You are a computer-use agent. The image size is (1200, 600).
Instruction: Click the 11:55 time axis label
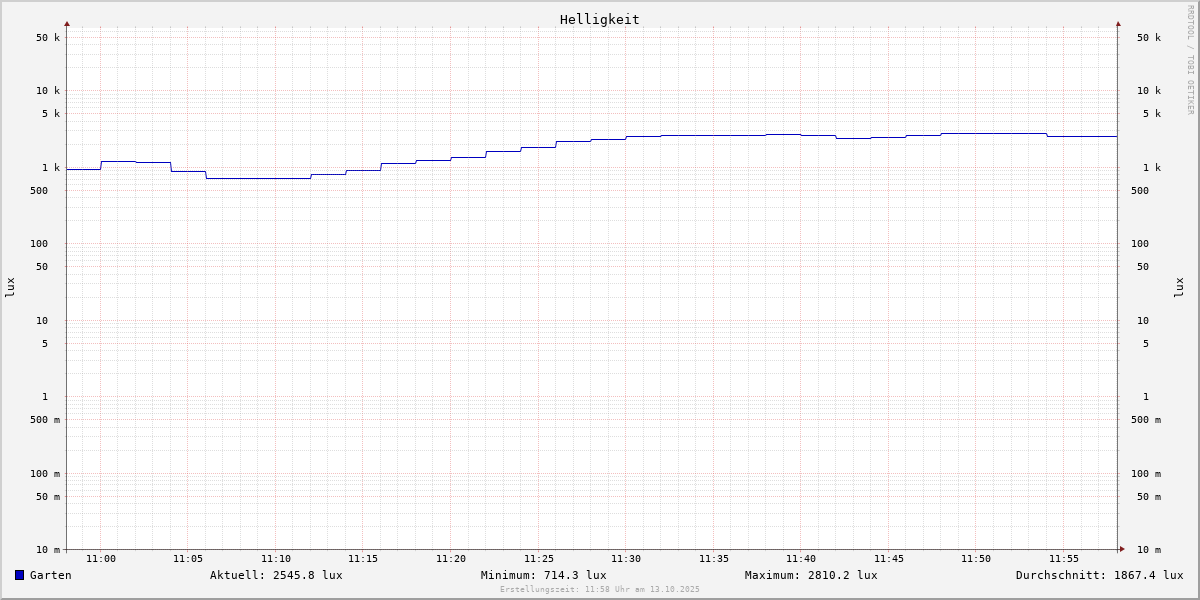(1064, 559)
